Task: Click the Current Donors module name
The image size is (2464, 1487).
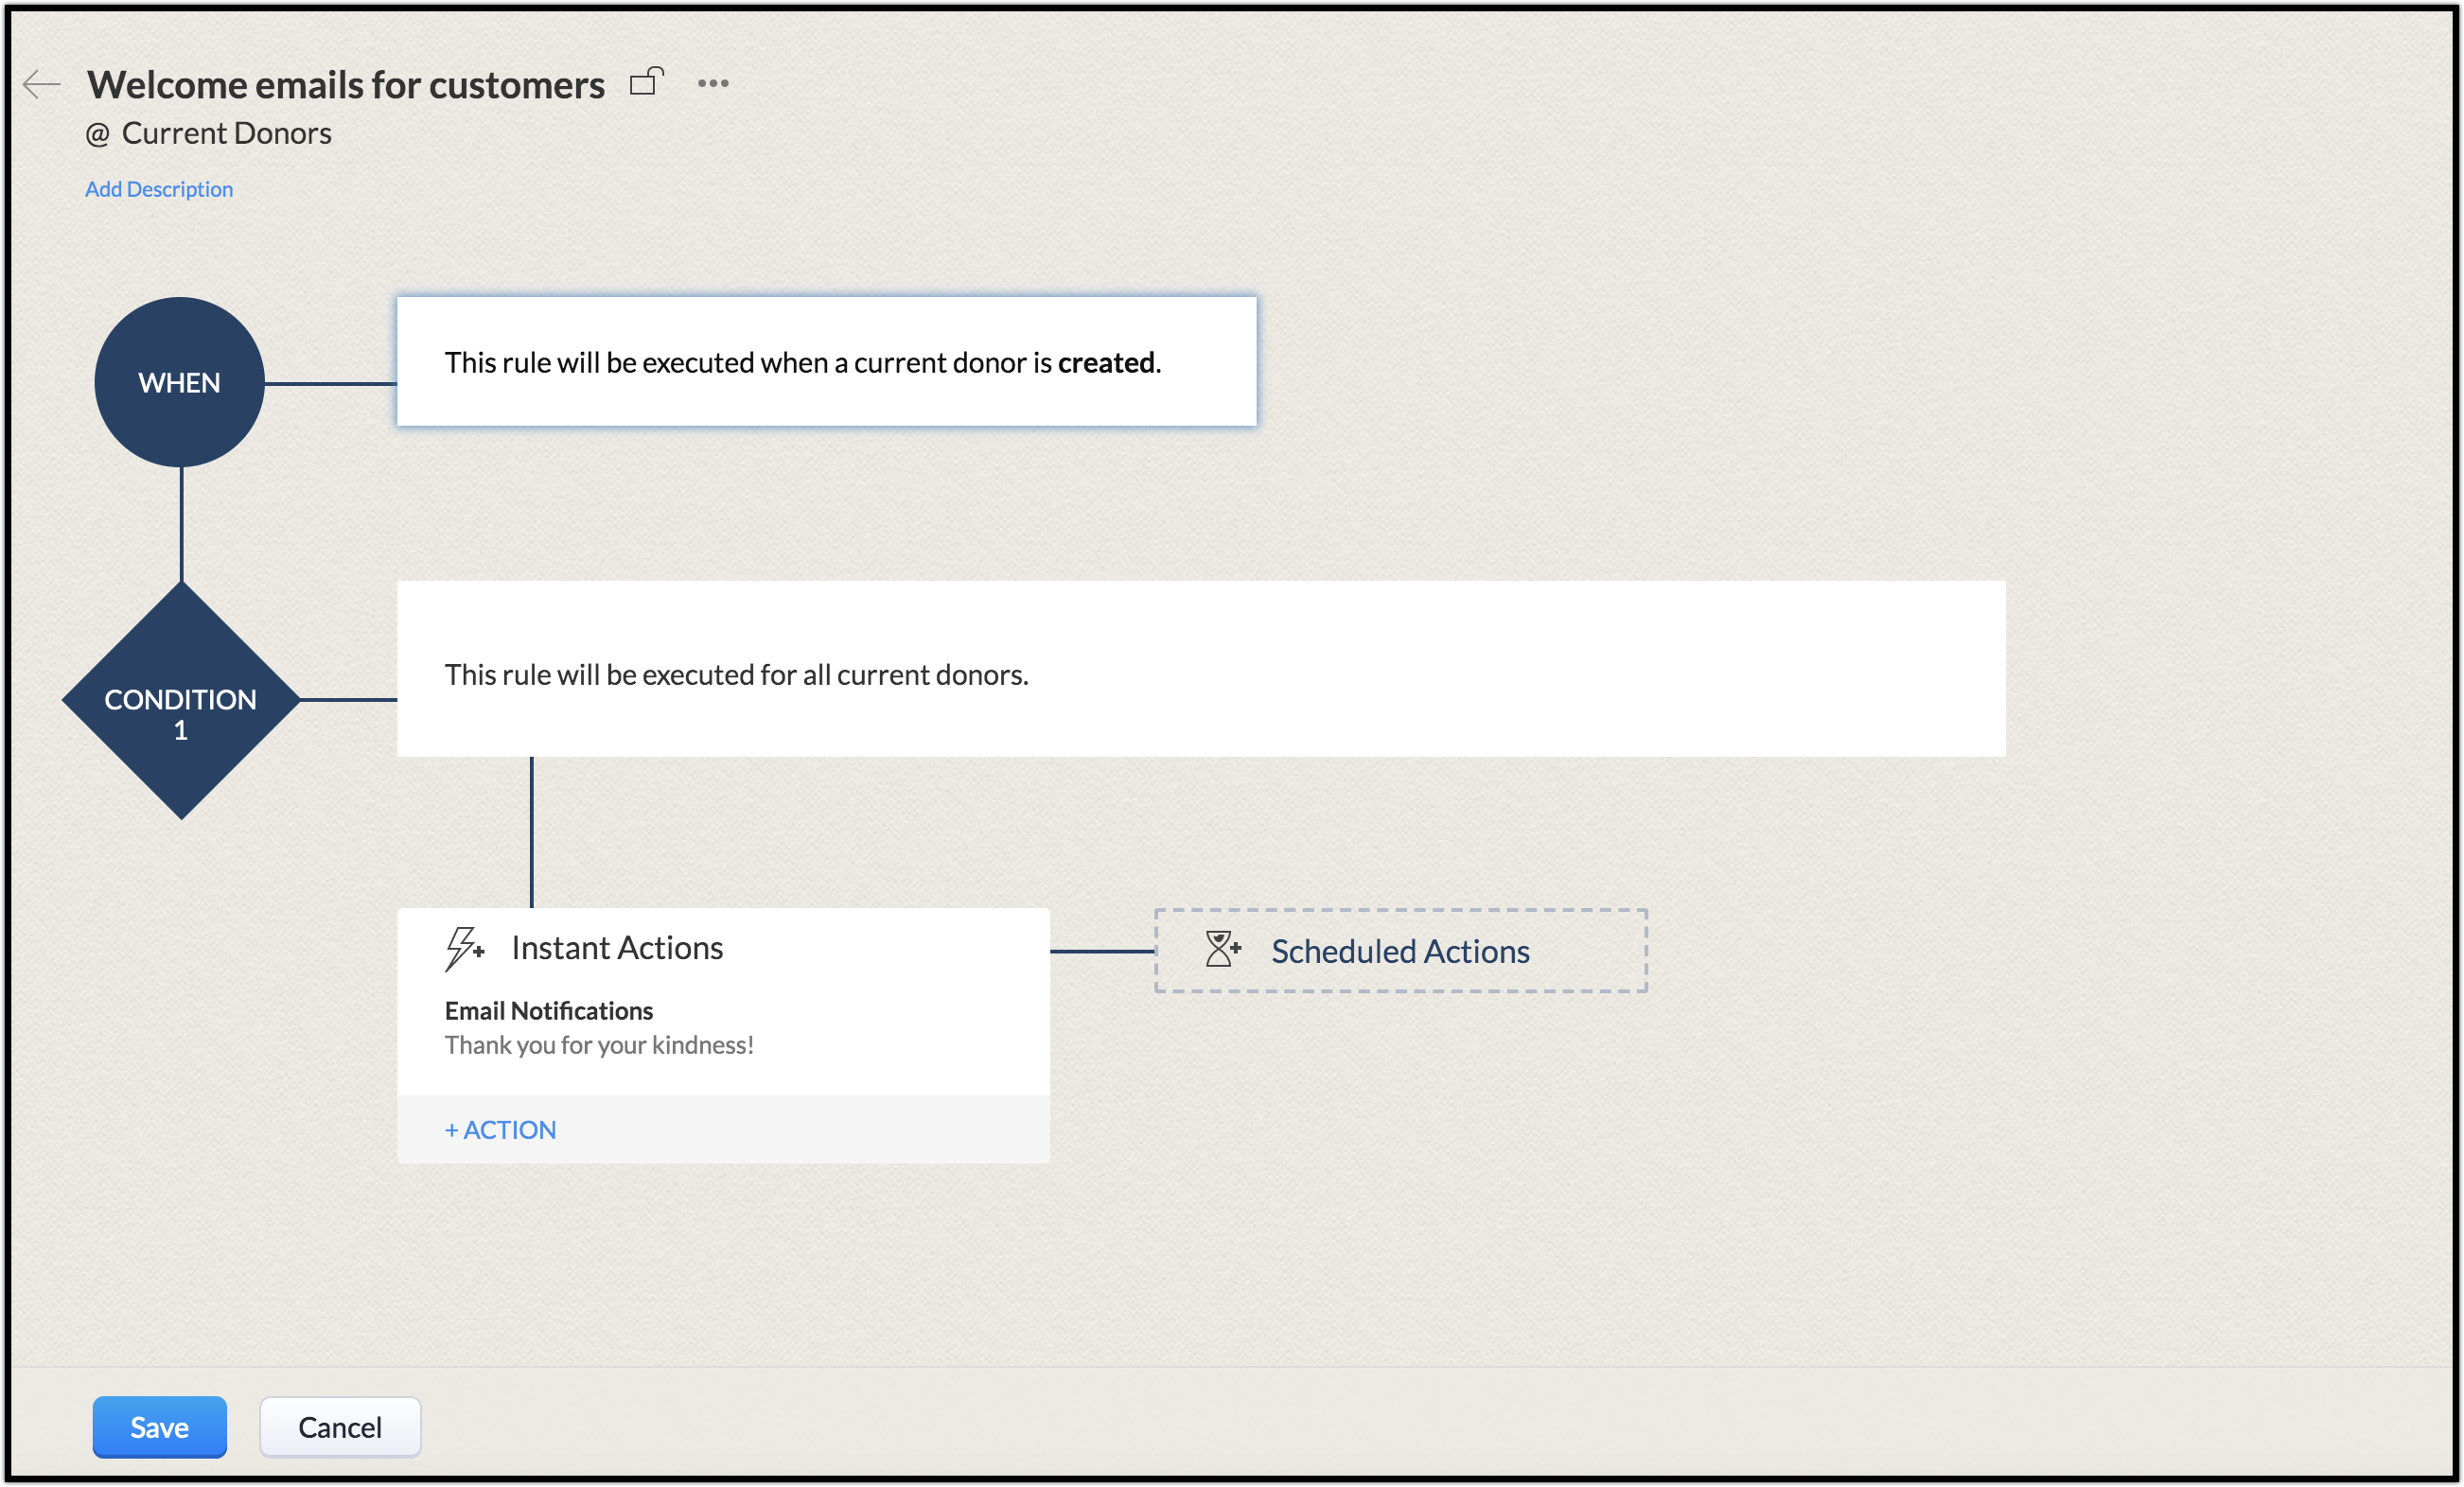Action: (227, 133)
